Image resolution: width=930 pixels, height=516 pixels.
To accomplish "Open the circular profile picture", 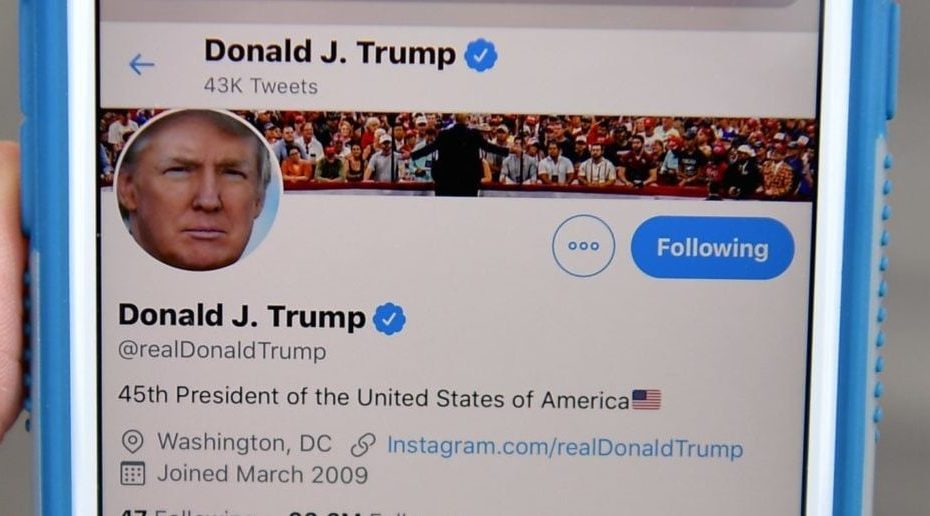I will coord(198,189).
